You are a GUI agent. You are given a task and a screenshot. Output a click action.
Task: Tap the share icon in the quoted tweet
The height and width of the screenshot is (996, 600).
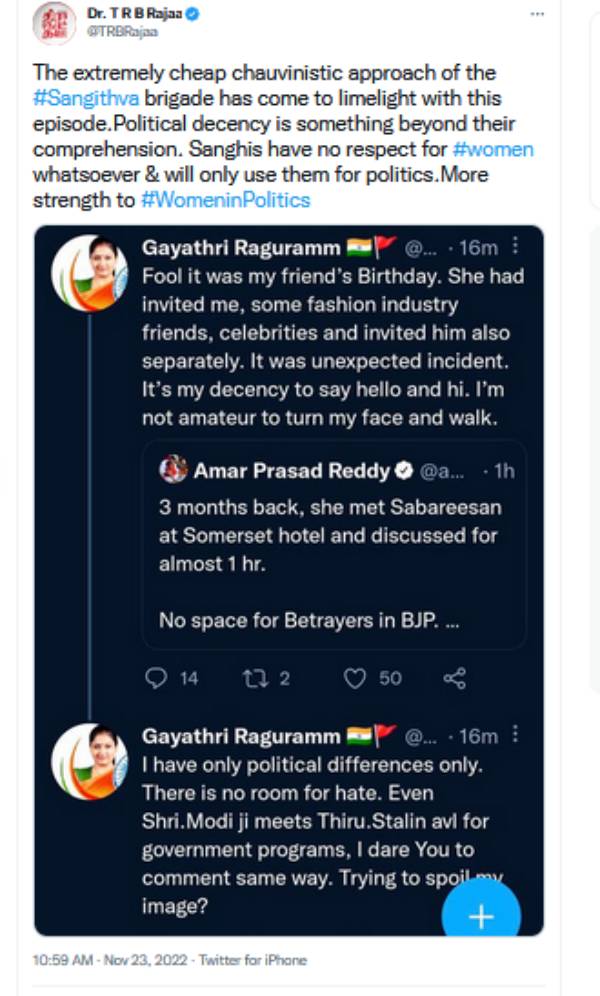pos(455,678)
